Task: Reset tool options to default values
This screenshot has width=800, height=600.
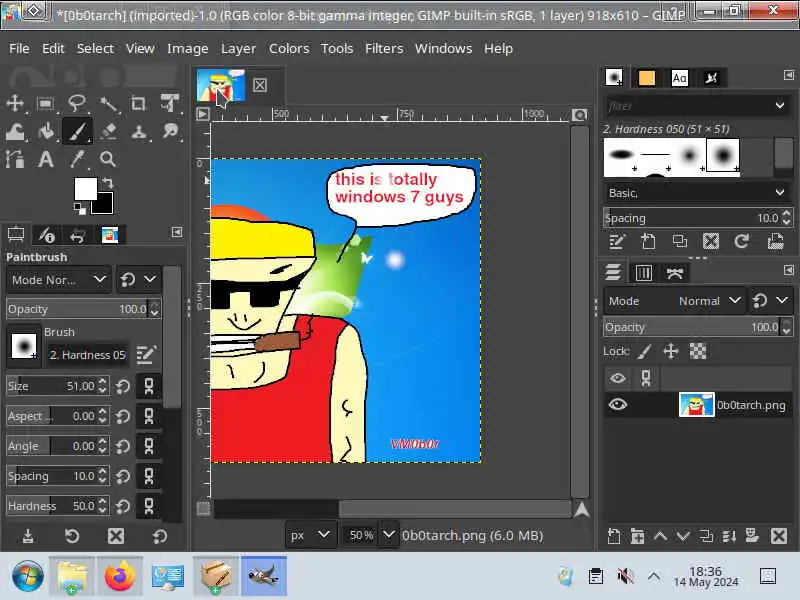Action: 160,536
